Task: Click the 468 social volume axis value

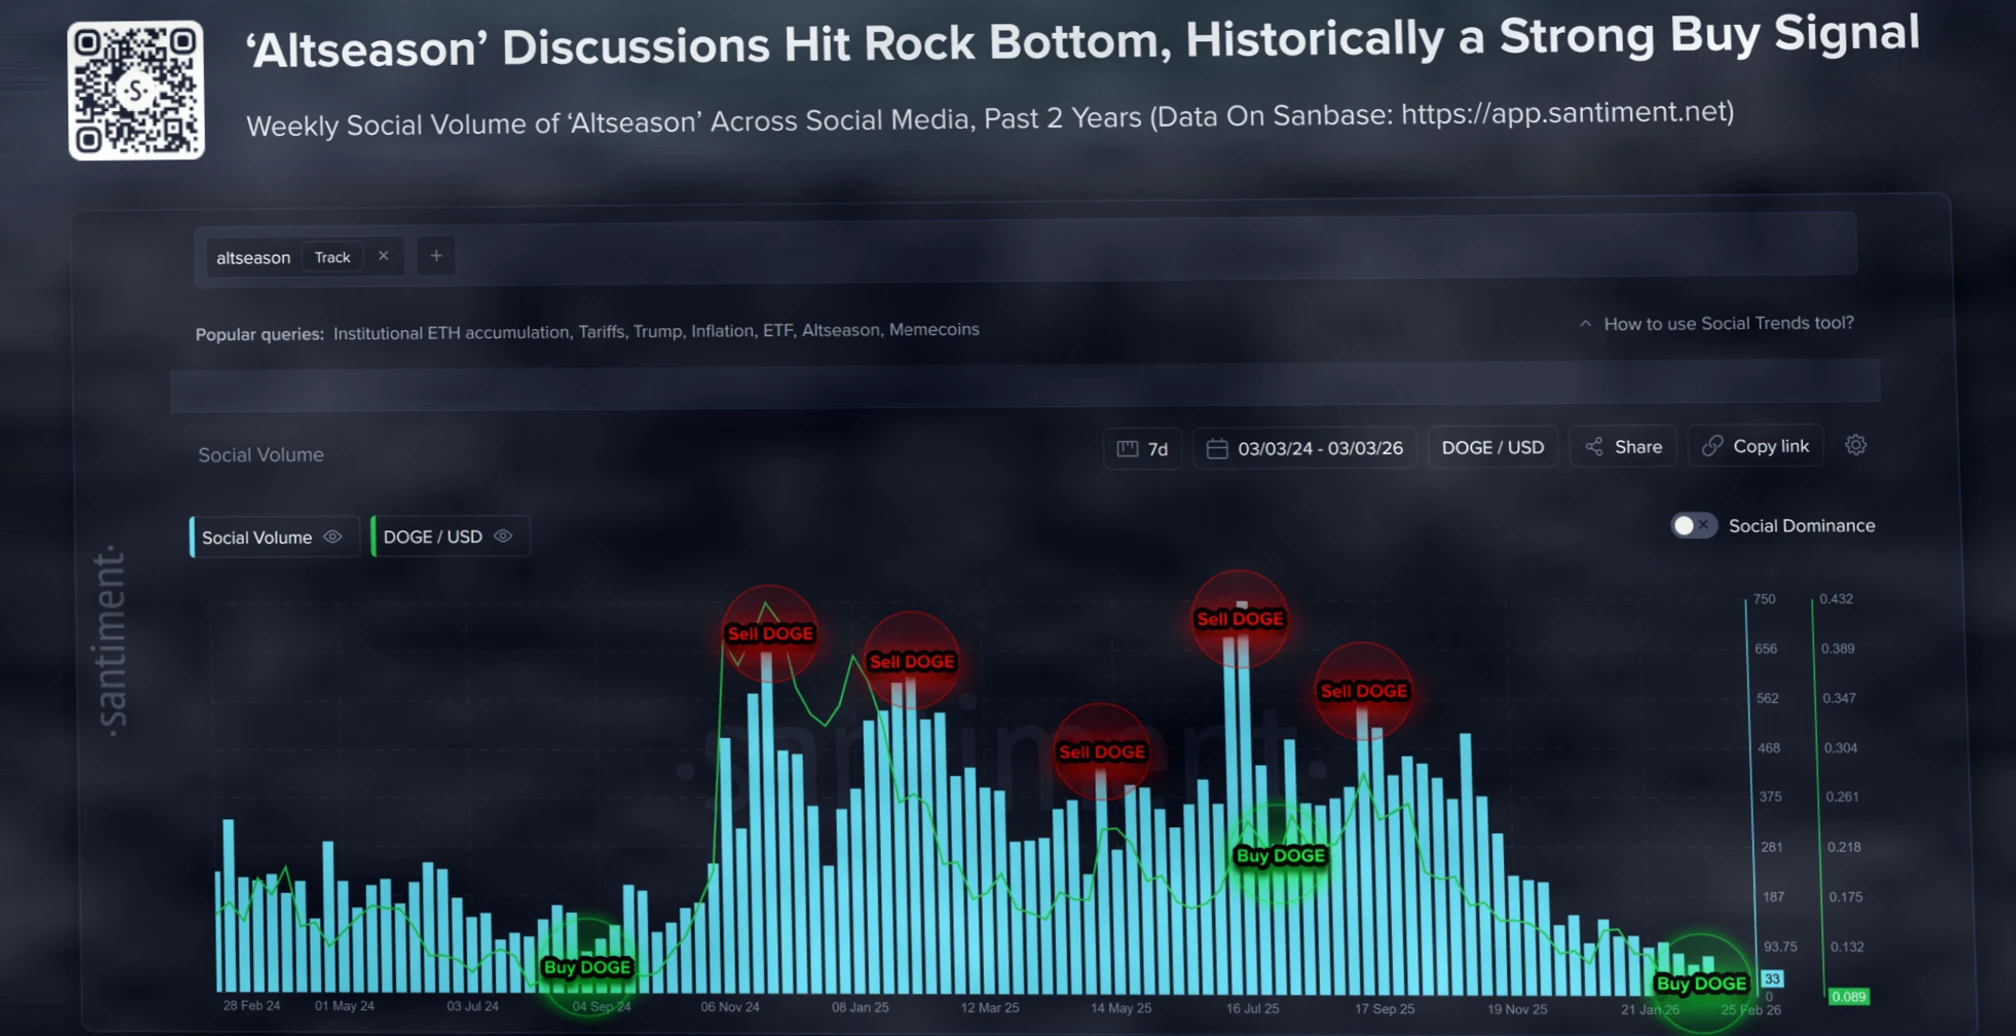Action: pyautogui.click(x=1769, y=748)
